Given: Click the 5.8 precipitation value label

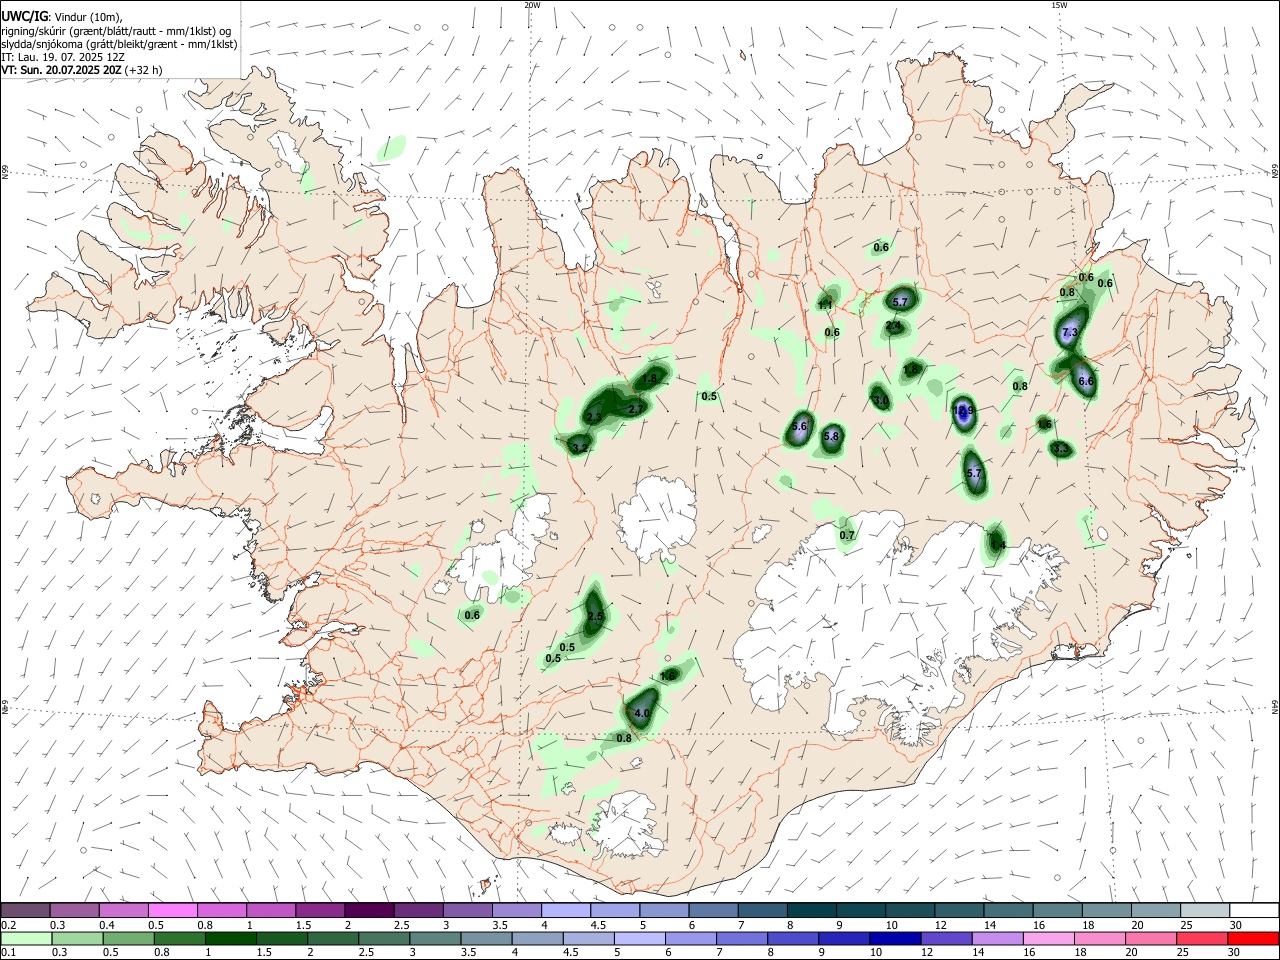Looking at the screenshot, I should (831, 437).
